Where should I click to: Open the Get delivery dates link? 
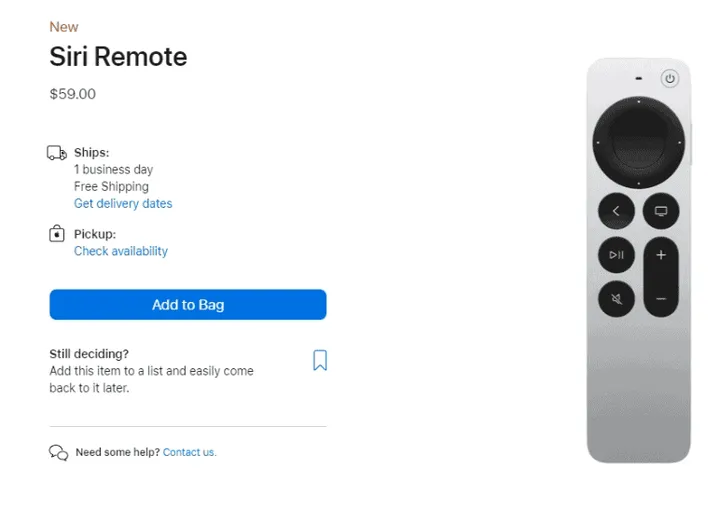pyautogui.click(x=123, y=203)
